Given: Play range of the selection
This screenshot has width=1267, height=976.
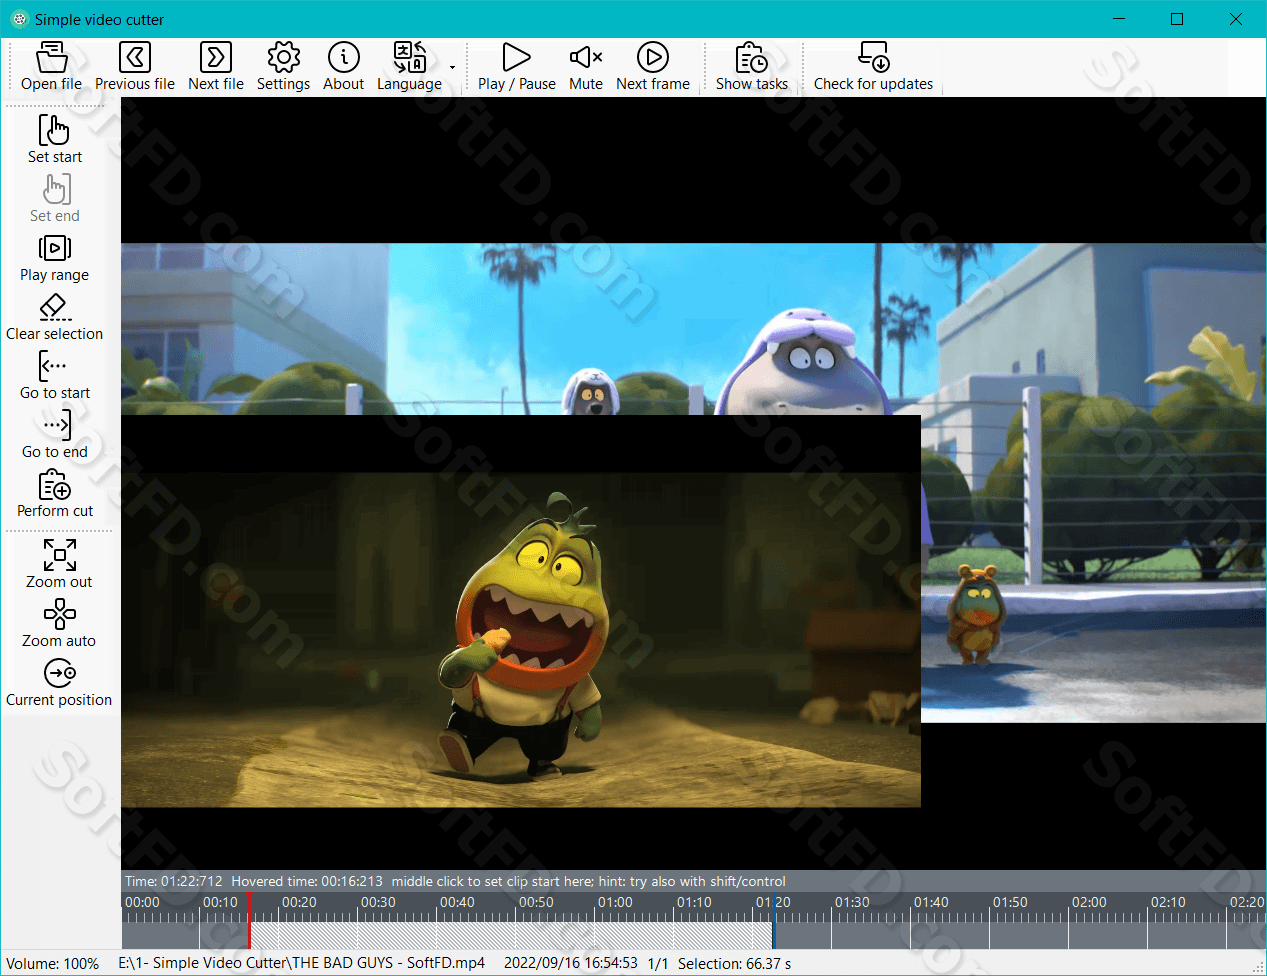Looking at the screenshot, I should point(55,257).
